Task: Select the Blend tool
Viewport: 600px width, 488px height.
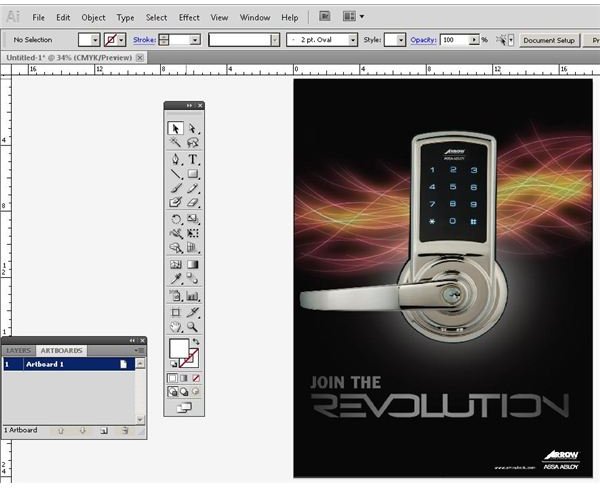Action: 192,279
